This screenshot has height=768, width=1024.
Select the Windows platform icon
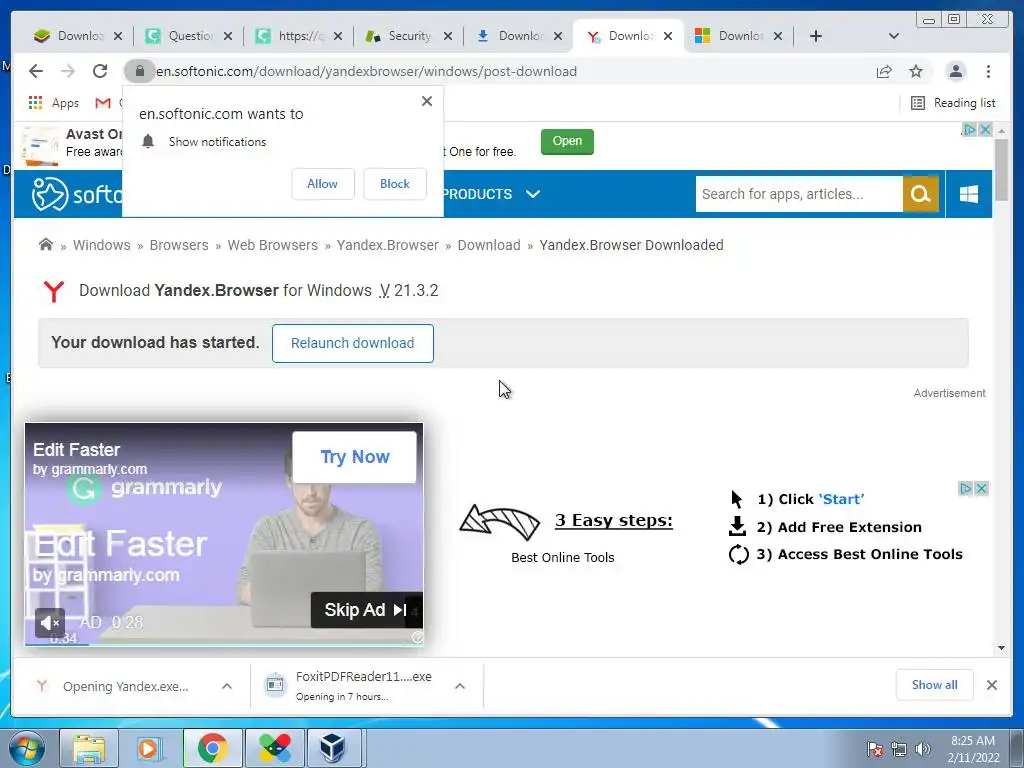click(968, 194)
